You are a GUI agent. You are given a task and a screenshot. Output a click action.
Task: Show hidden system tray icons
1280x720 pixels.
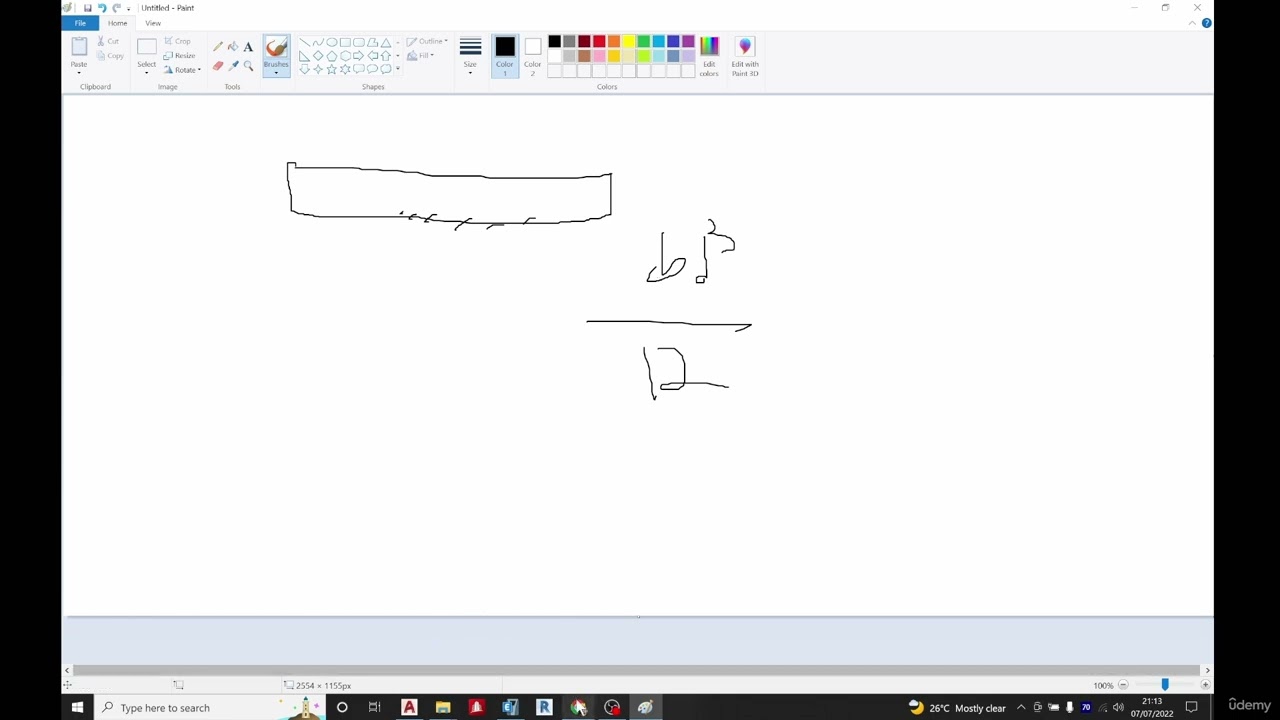(x=1021, y=707)
